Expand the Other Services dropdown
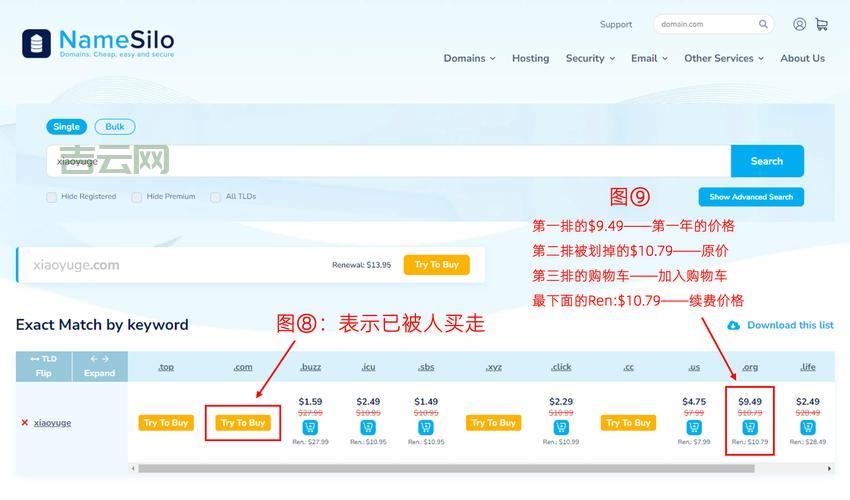The width and height of the screenshot is (850, 500). pyautogui.click(x=723, y=58)
